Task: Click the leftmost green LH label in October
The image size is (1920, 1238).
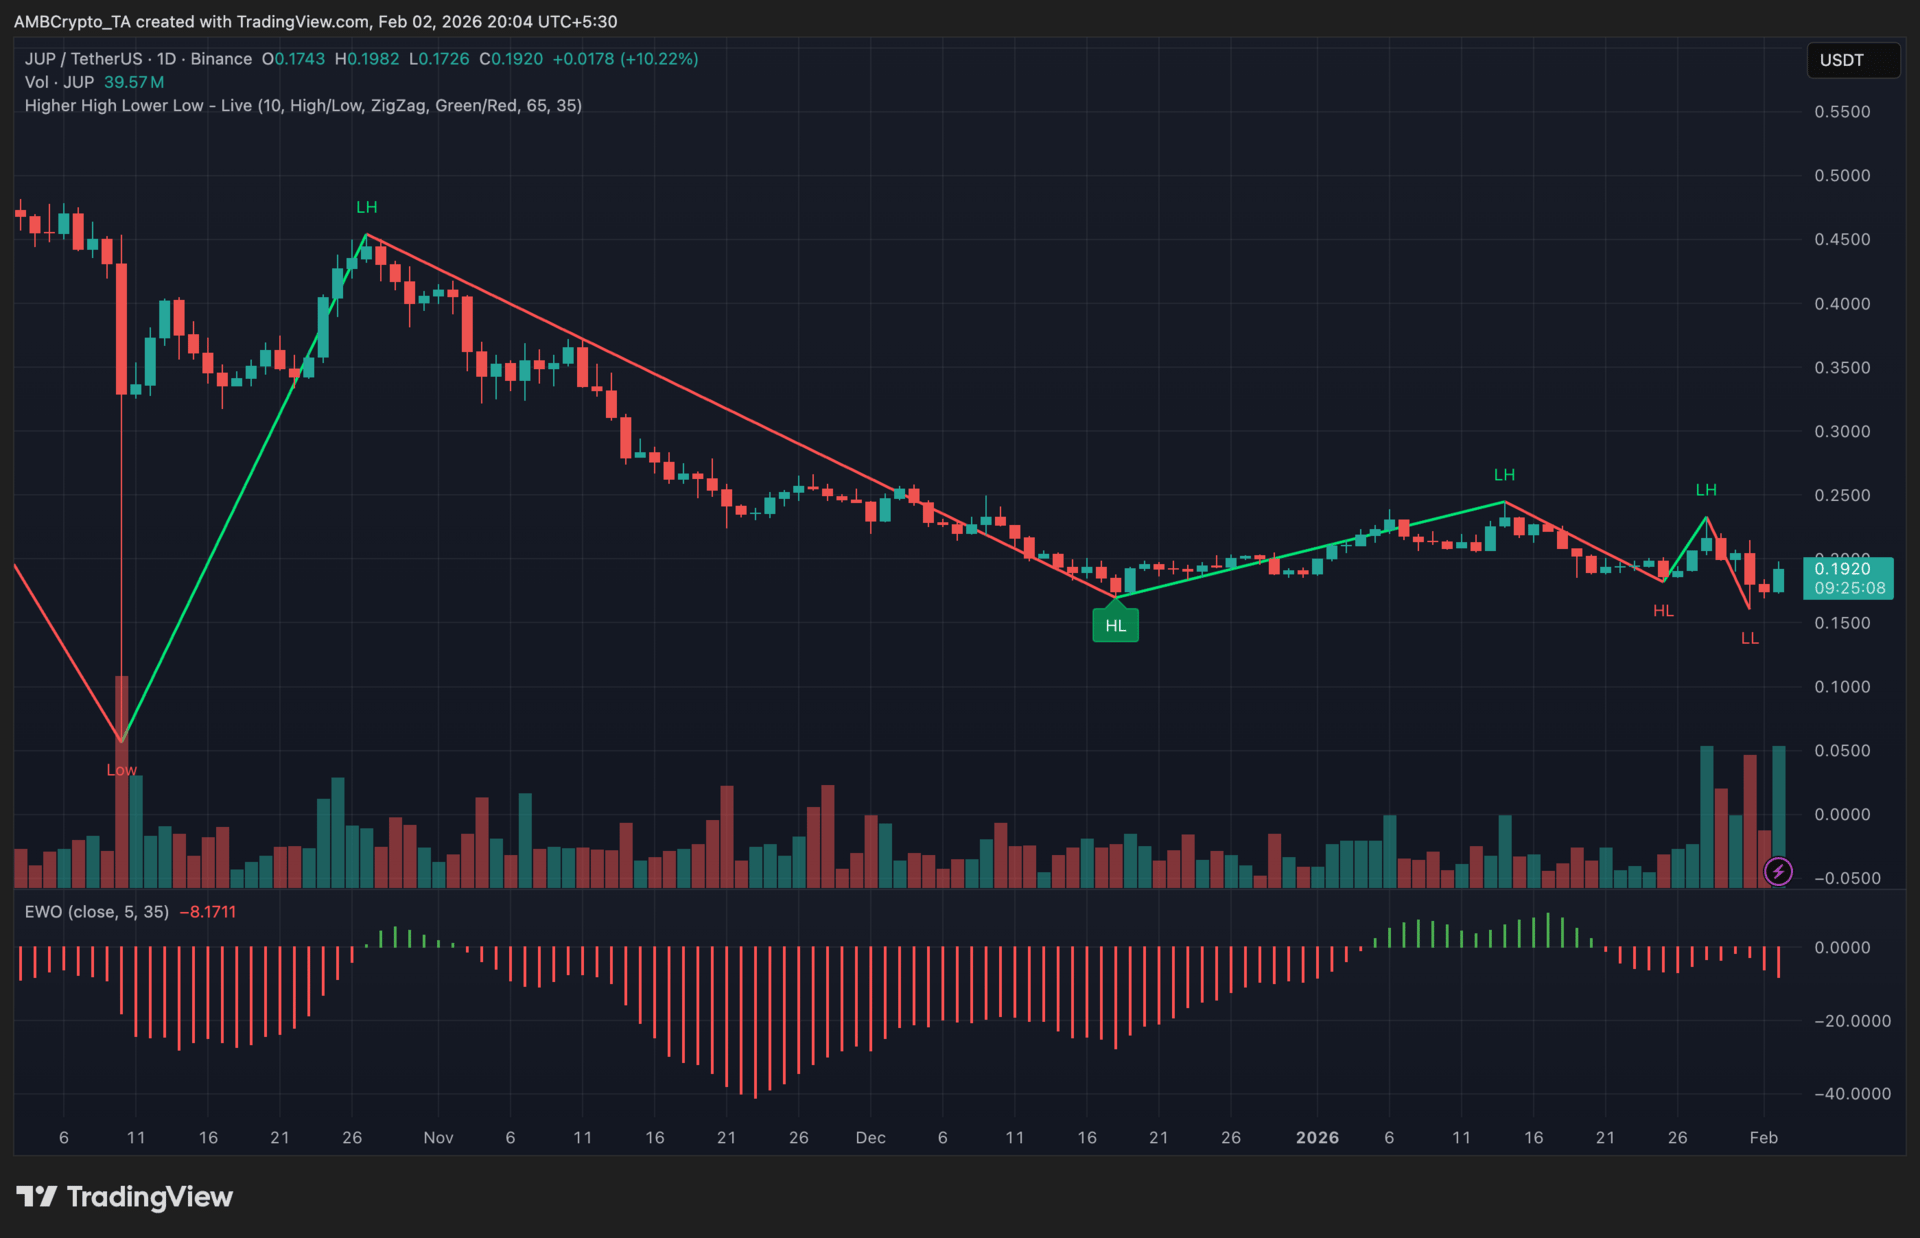Action: pyautogui.click(x=367, y=207)
